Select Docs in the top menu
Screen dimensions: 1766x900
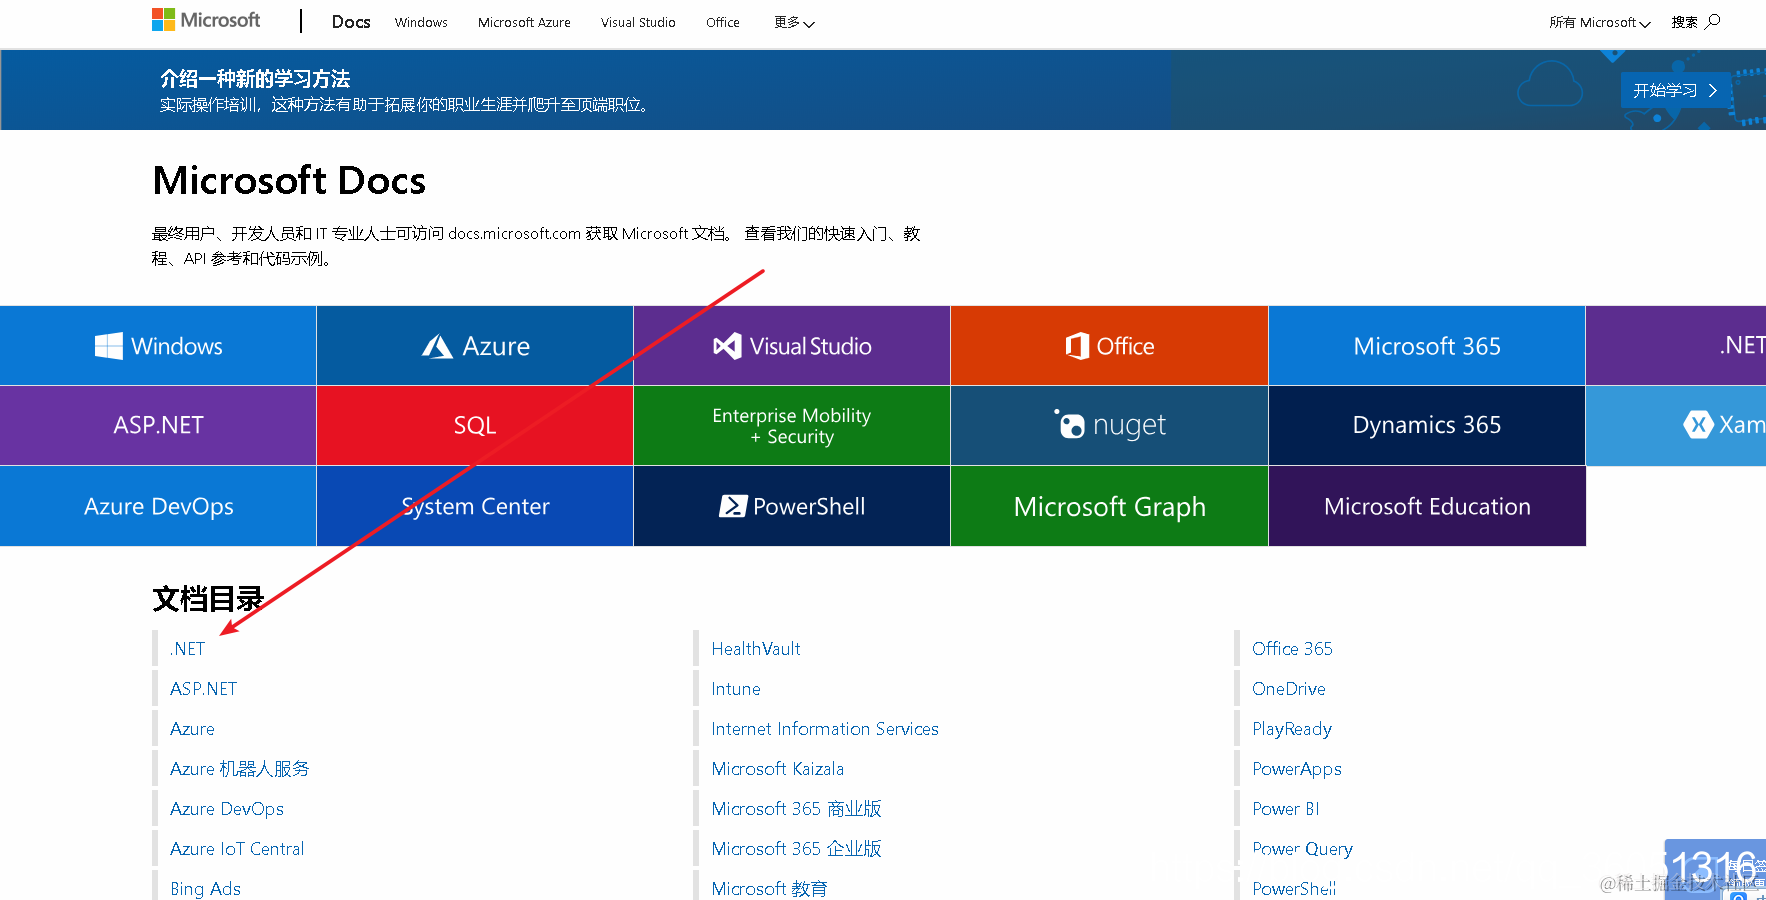pyautogui.click(x=350, y=21)
